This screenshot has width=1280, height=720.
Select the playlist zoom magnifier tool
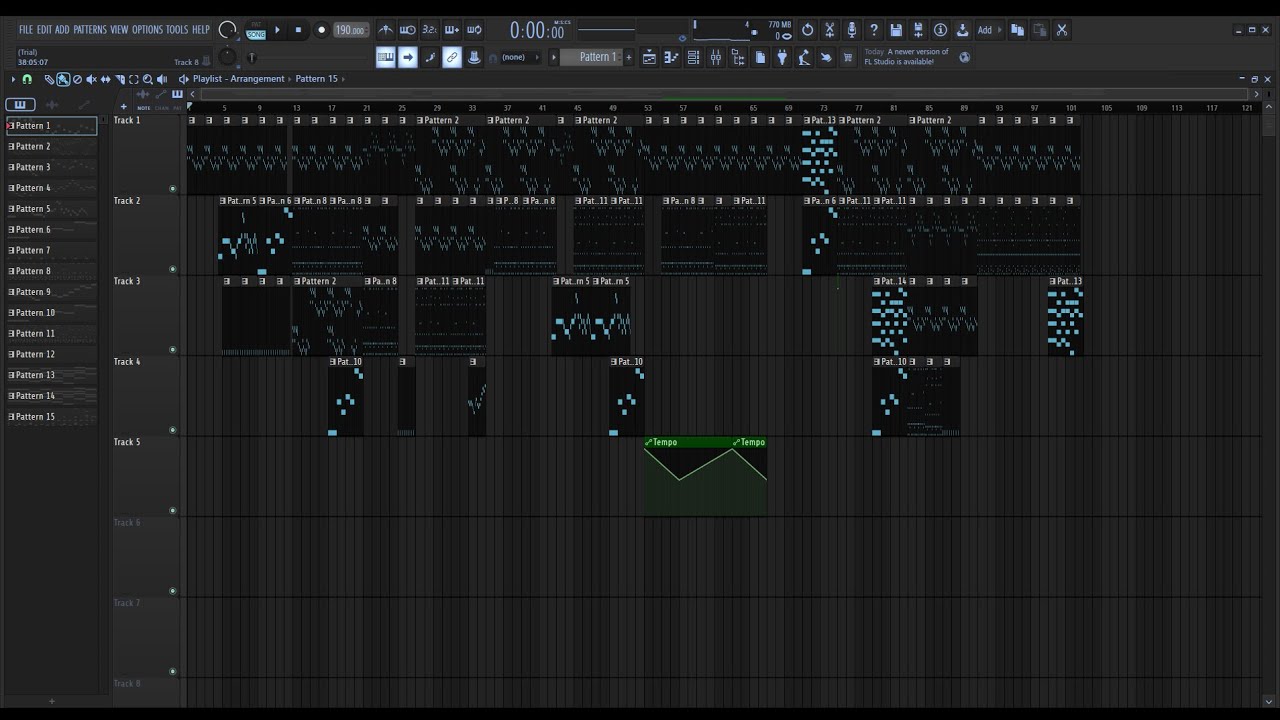147,79
